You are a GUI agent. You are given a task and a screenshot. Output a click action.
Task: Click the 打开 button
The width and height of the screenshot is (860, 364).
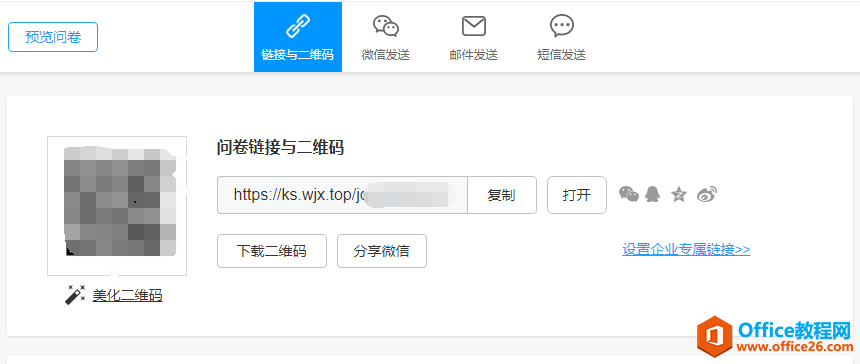click(577, 195)
